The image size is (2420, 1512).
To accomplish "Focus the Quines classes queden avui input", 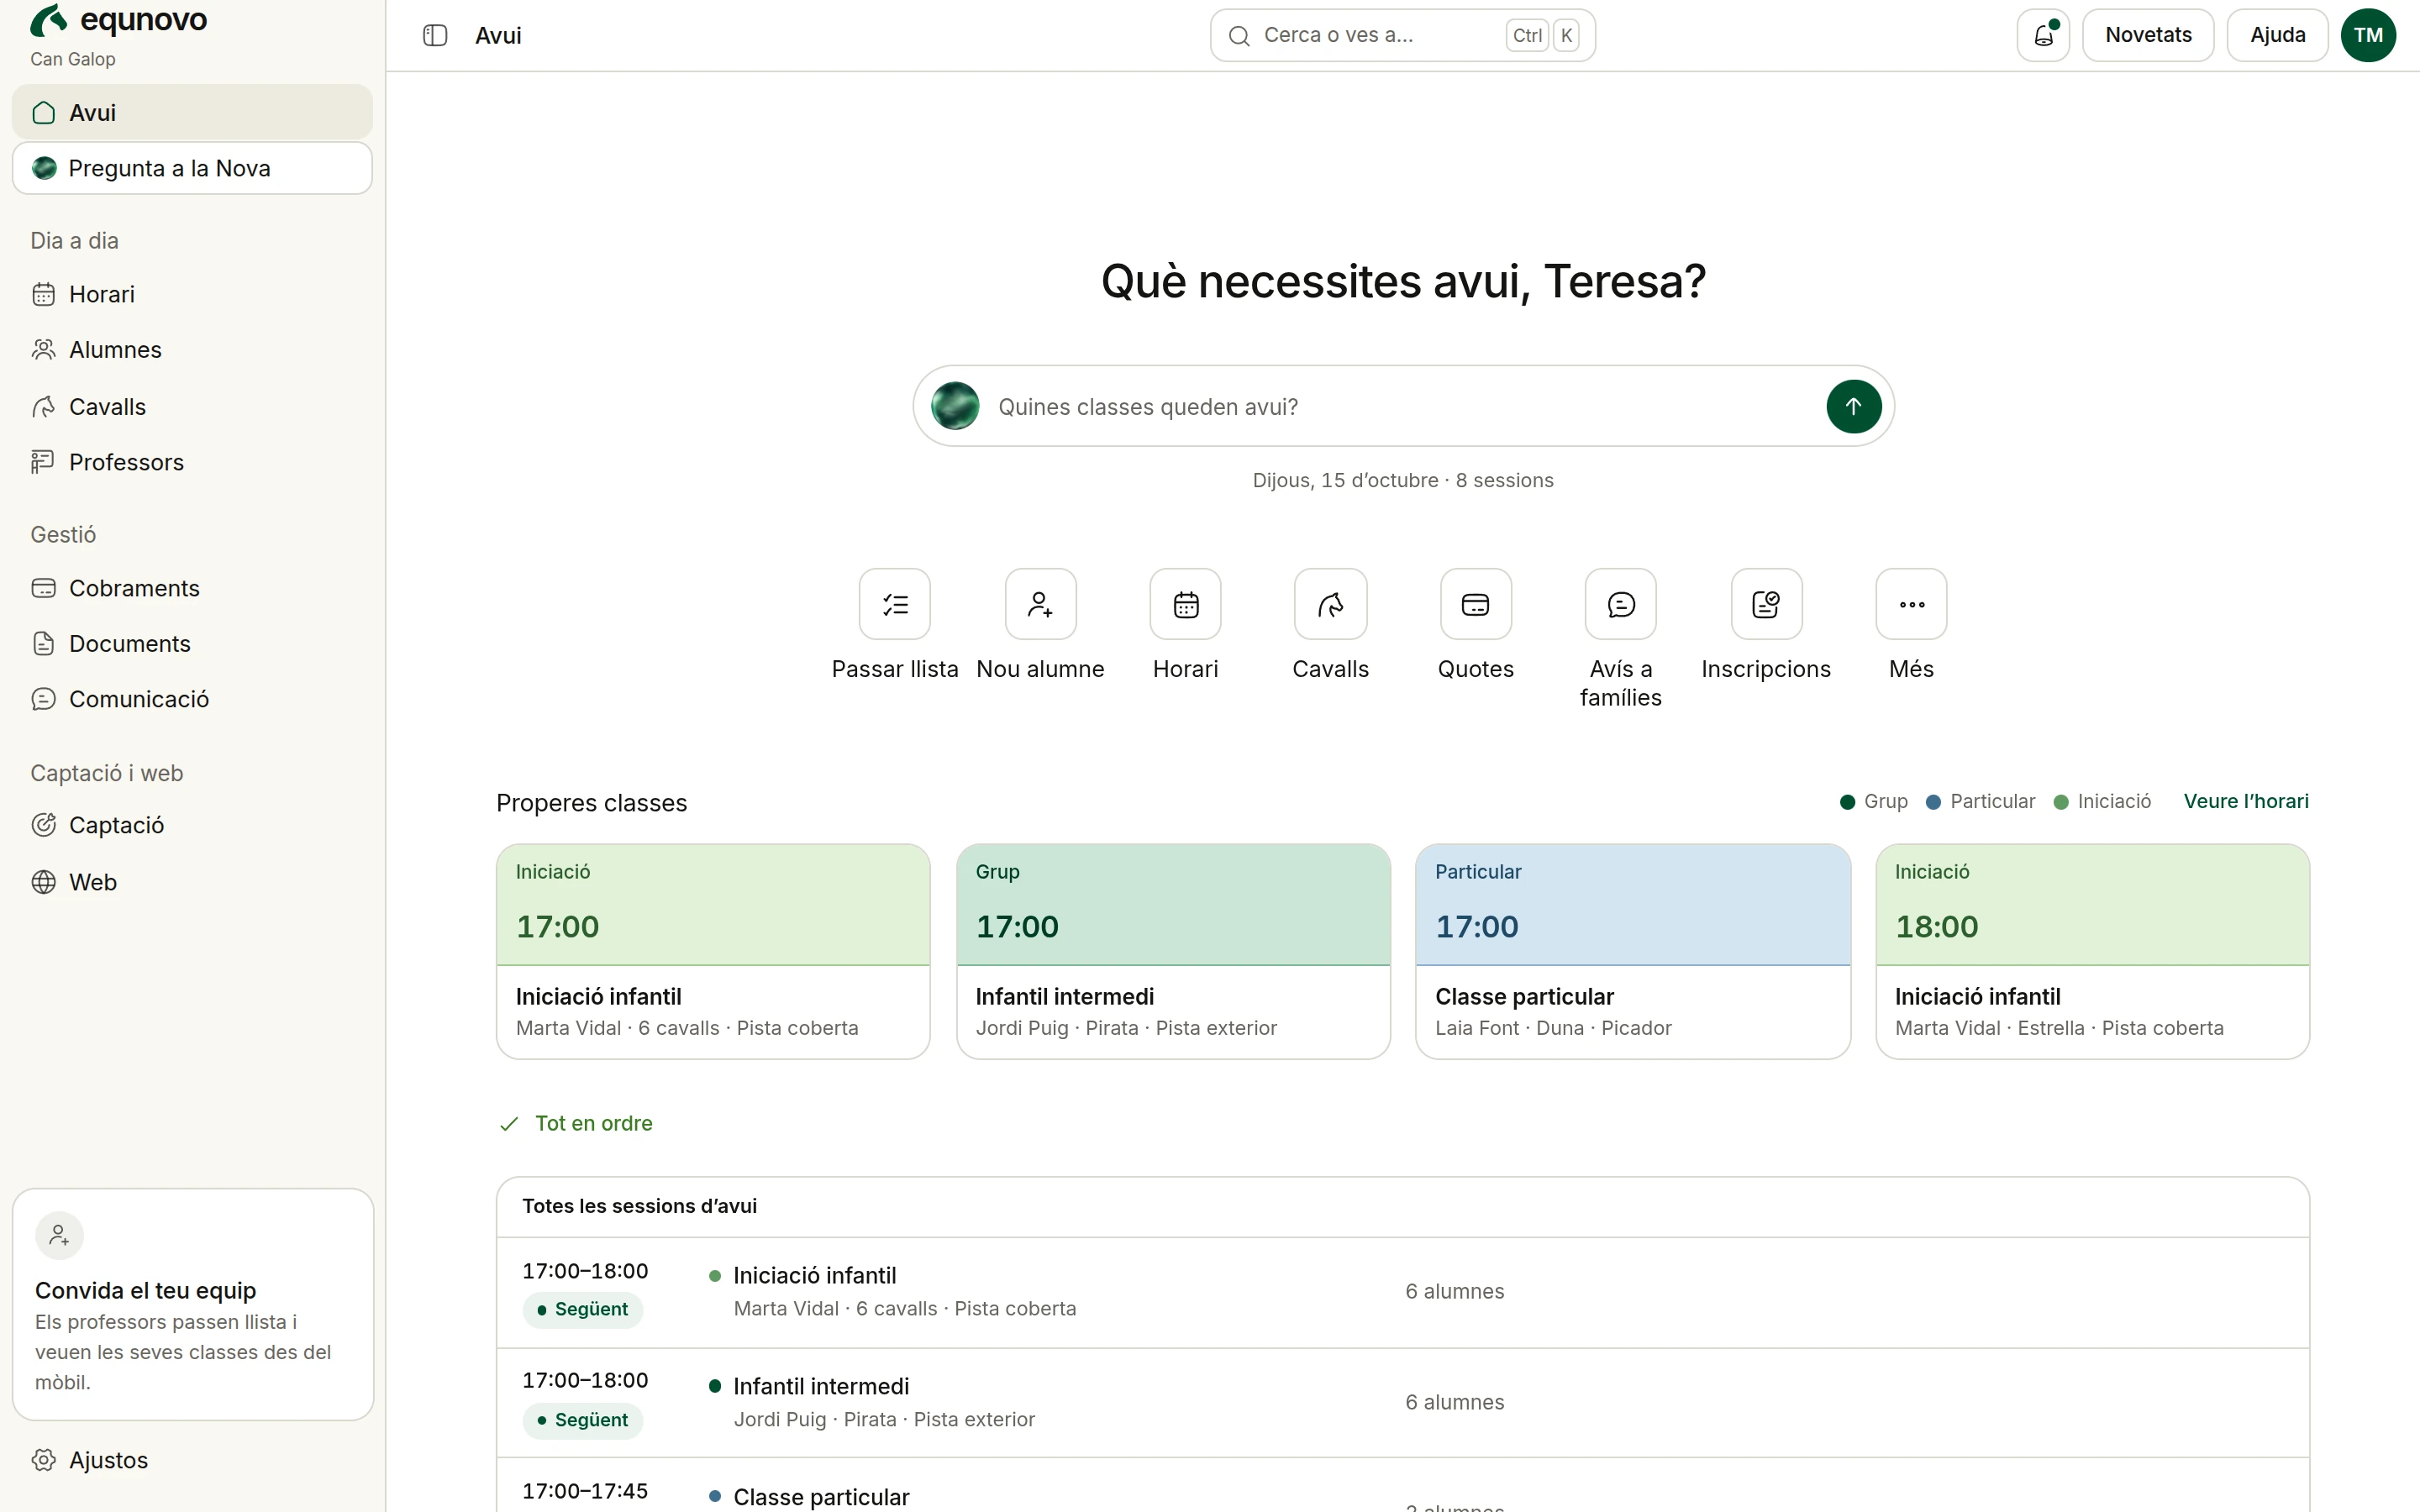I will click(1402, 407).
